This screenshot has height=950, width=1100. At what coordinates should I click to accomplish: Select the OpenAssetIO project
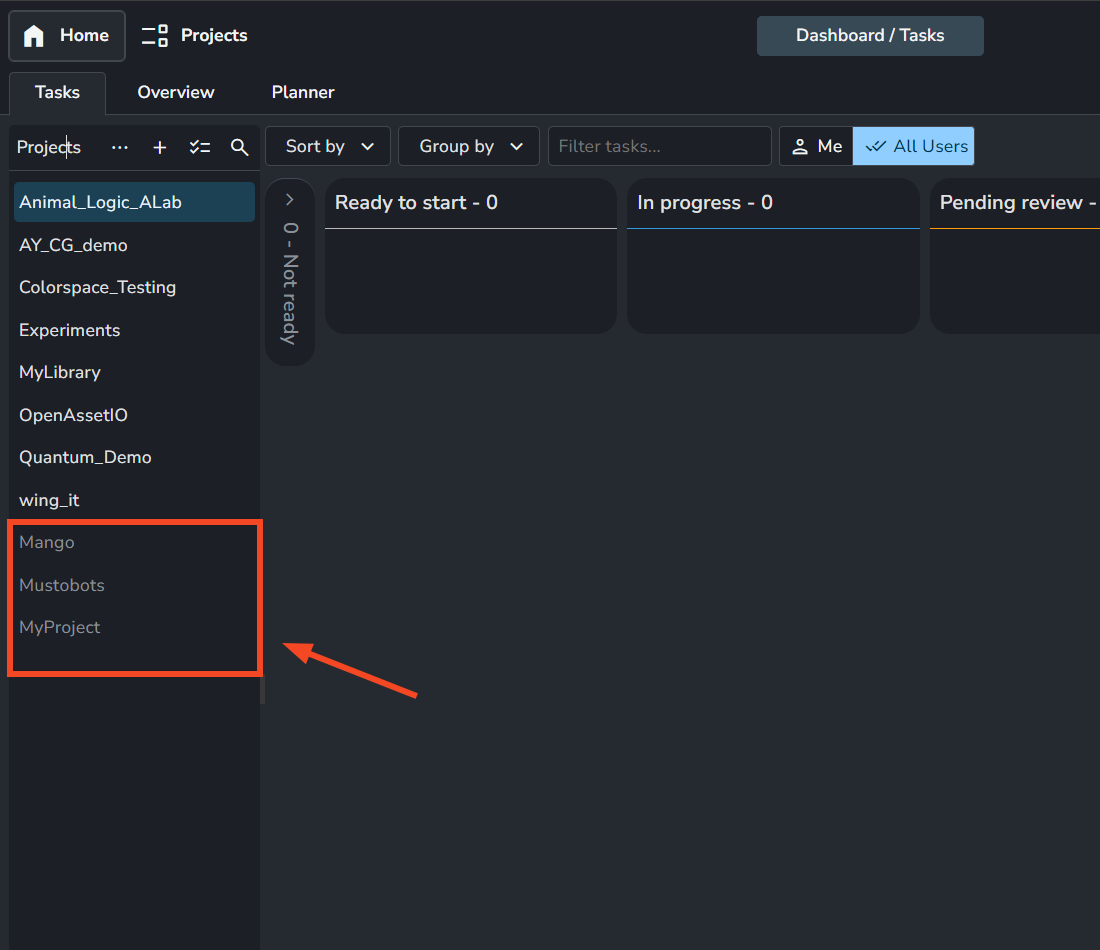pyautogui.click(x=134, y=415)
